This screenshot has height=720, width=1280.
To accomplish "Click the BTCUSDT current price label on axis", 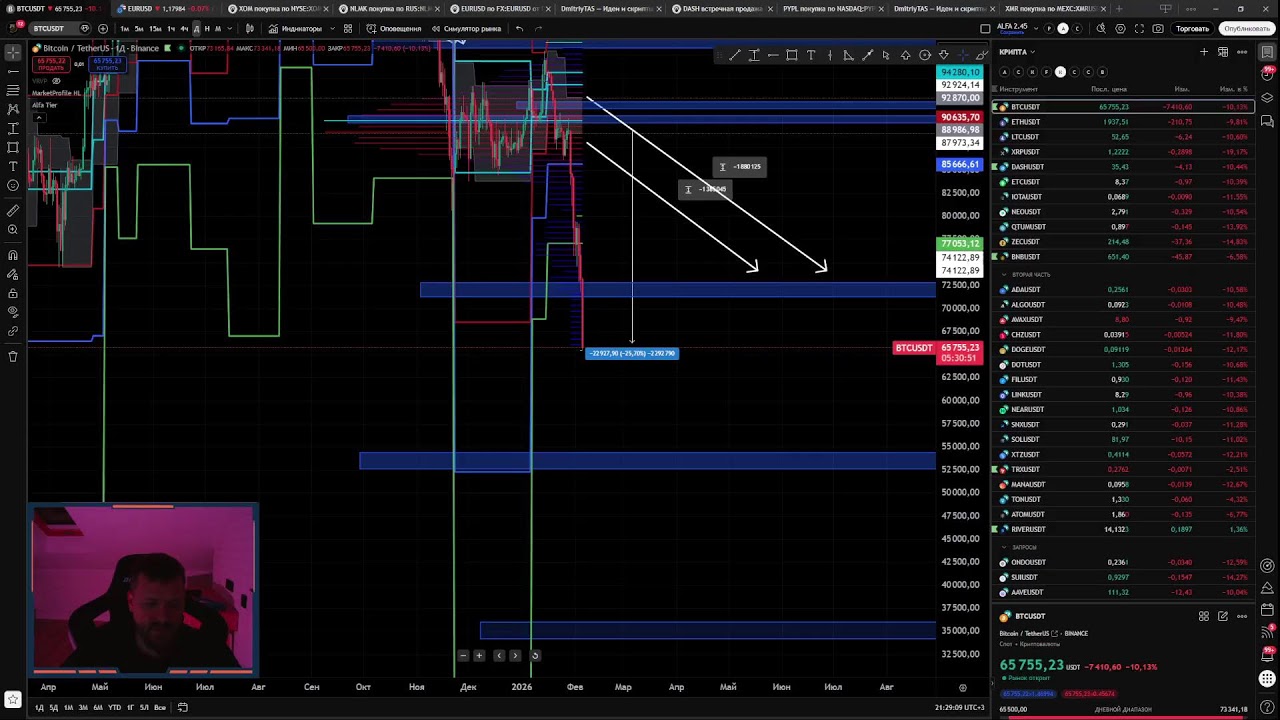I will click(x=940, y=352).
